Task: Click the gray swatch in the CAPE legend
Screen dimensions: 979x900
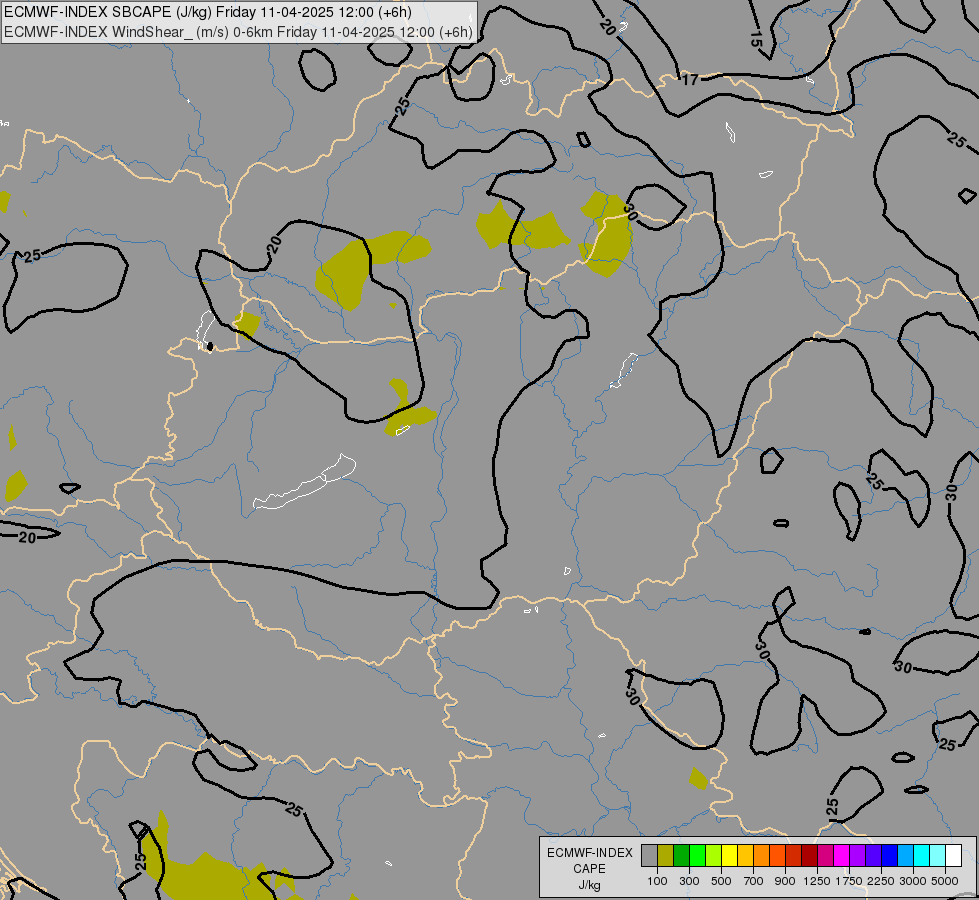Action: [649, 856]
